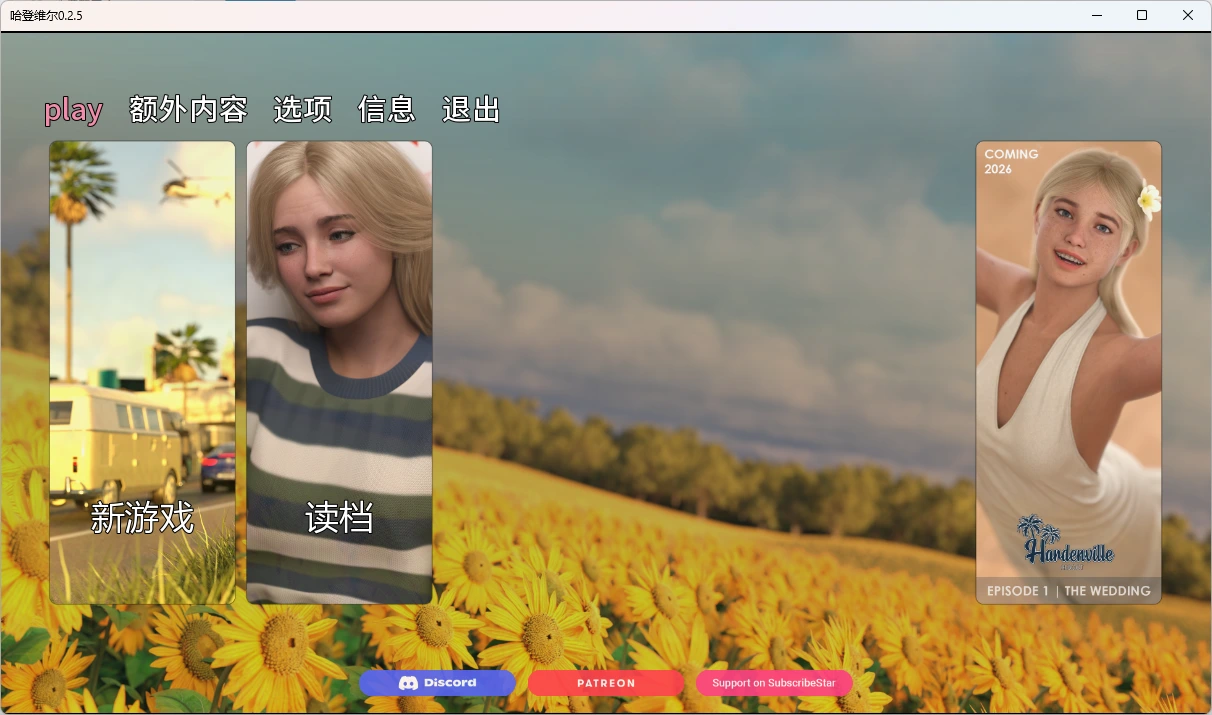The height and width of the screenshot is (715, 1212).
Task: Open the 额外内容 menu
Action: pyautogui.click(x=188, y=109)
